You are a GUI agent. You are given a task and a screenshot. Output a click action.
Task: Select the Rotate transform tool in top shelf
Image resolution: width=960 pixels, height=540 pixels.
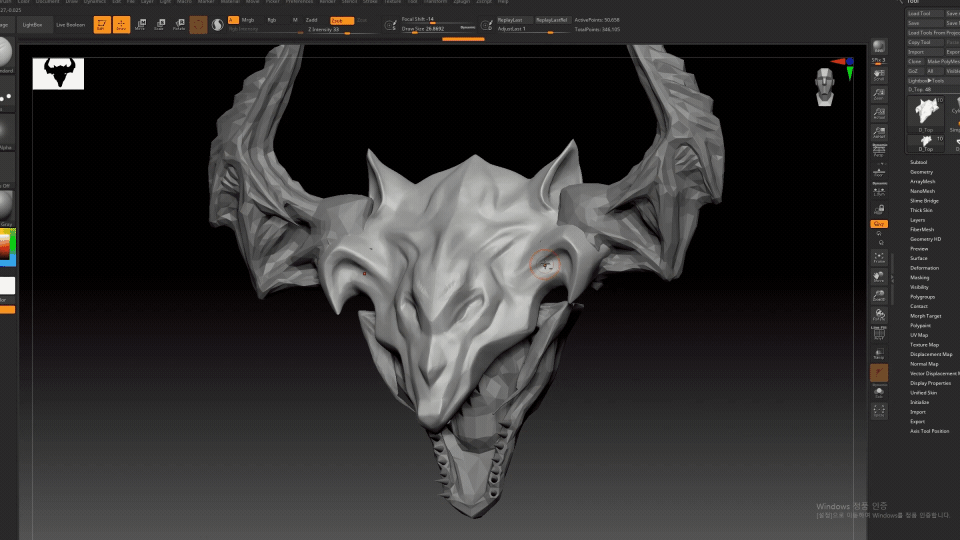179,25
